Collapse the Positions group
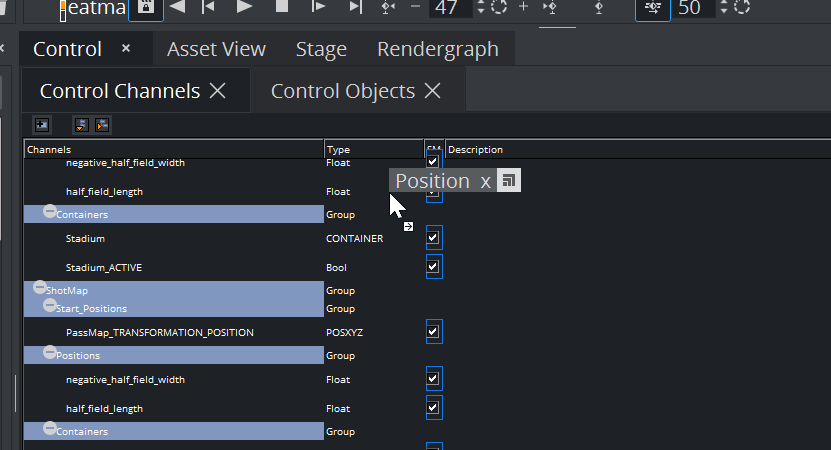Viewport: 831px width, 450px height. pos(50,353)
